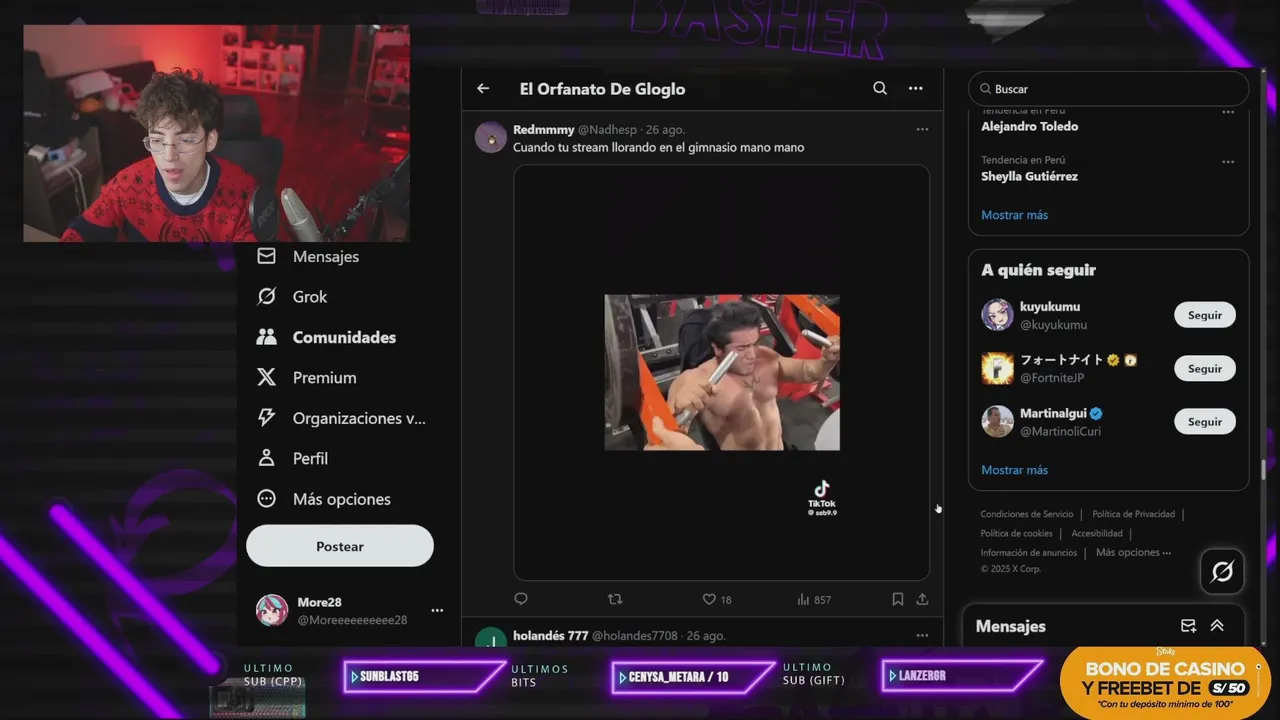Open search magnifier in community header

point(880,88)
